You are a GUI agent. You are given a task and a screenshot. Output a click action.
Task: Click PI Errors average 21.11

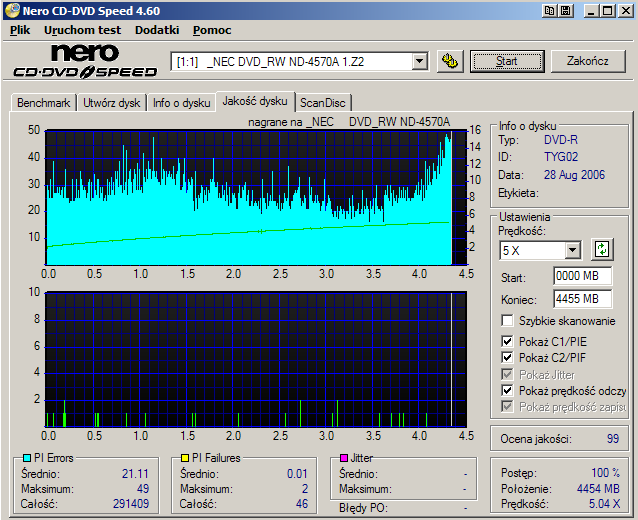135,474
